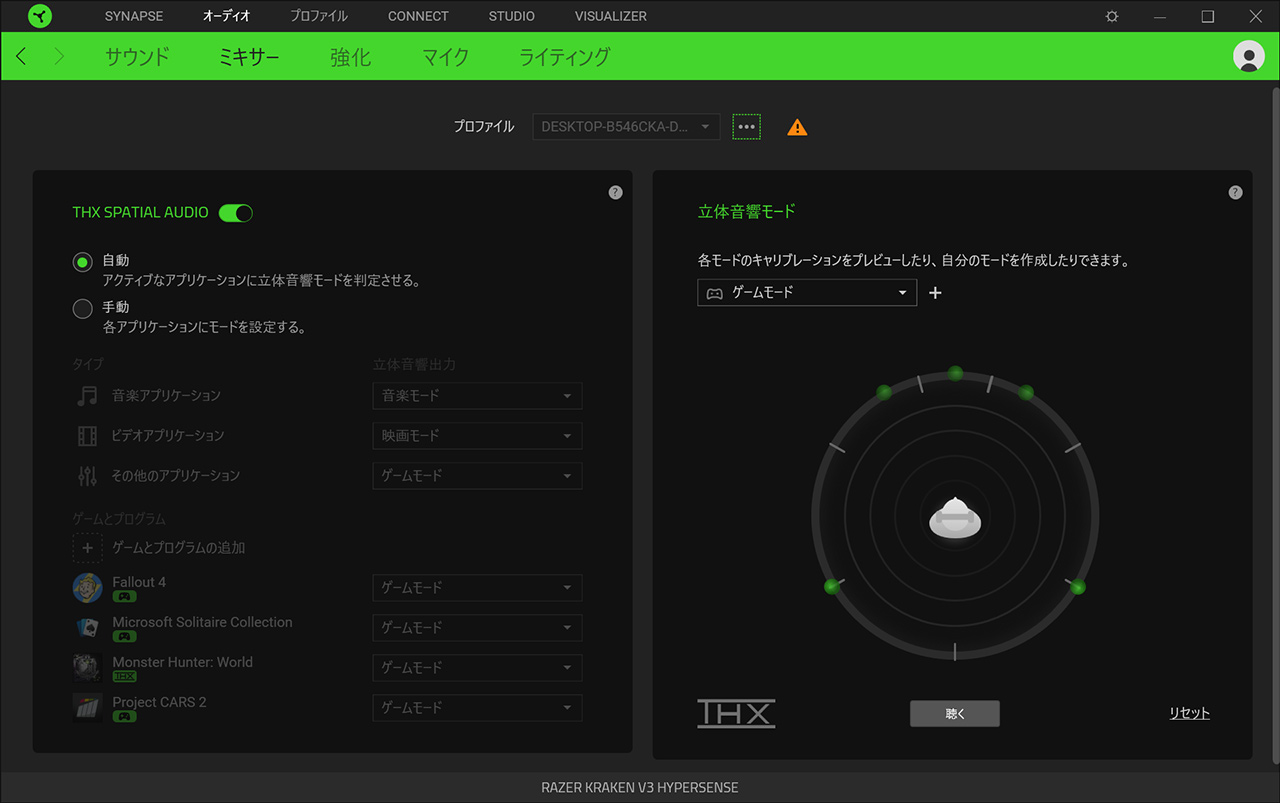The height and width of the screenshot is (803, 1280).
Task: Click the add games and programs plus icon
Action: click(x=87, y=548)
